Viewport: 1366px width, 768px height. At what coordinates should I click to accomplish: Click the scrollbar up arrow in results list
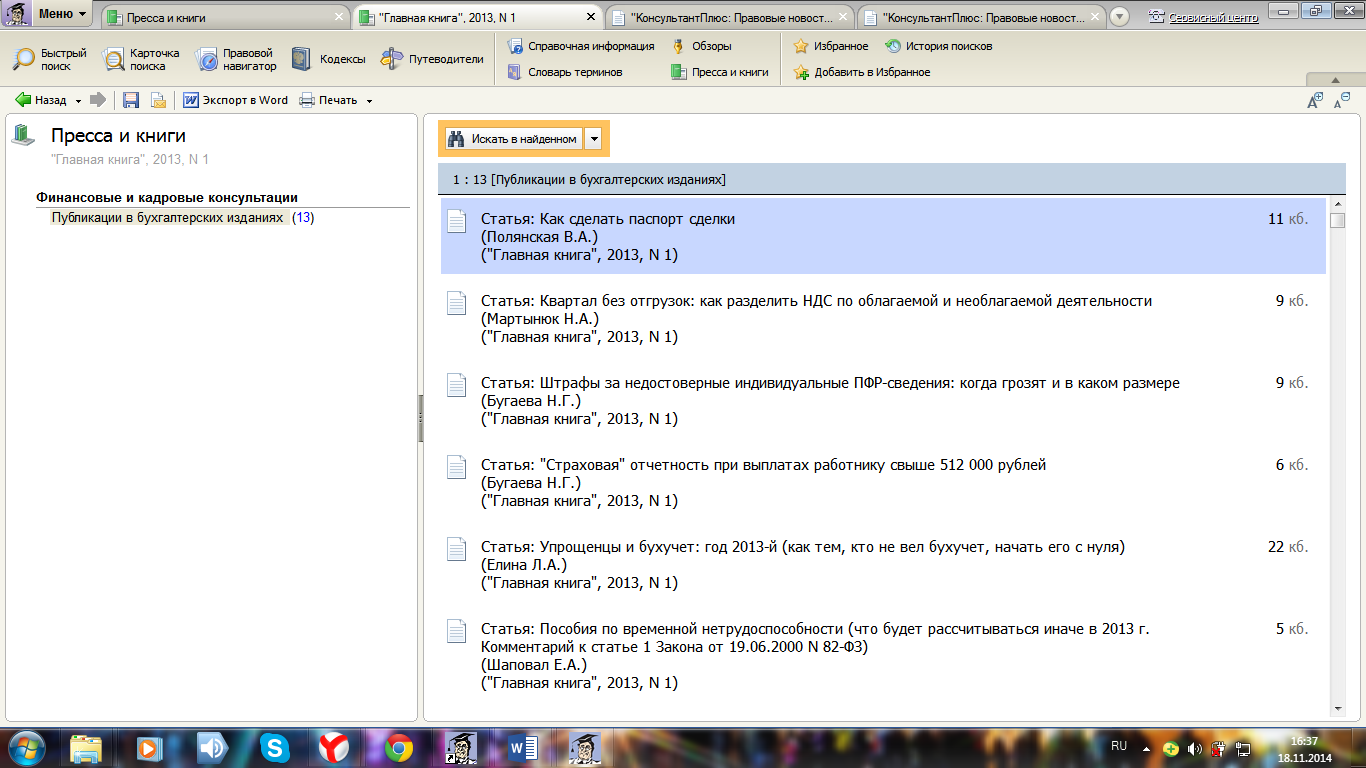[1338, 205]
